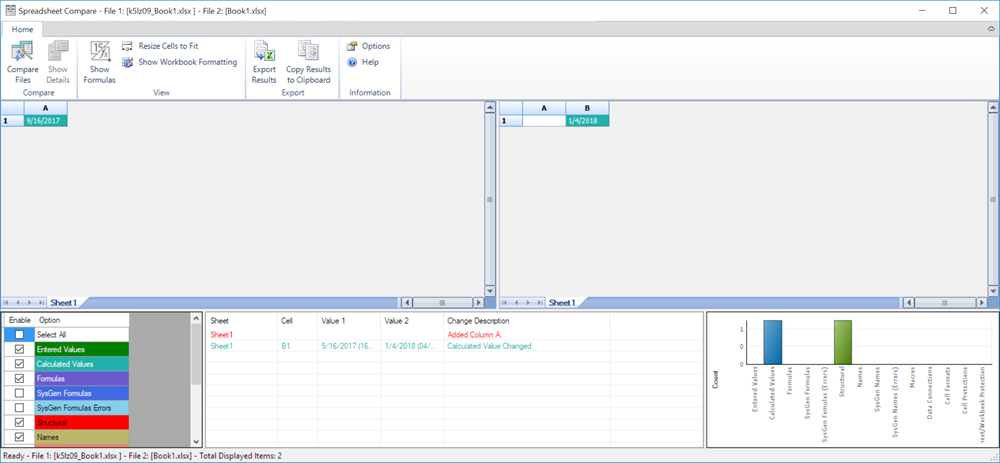
Task: Sort results by the Sheet column header
Action: 242,321
